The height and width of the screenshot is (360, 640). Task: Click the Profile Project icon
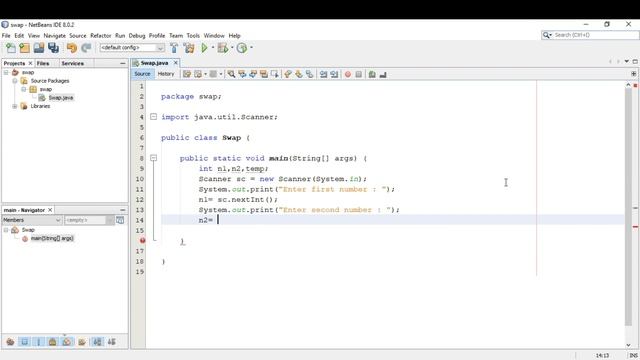coord(242,48)
